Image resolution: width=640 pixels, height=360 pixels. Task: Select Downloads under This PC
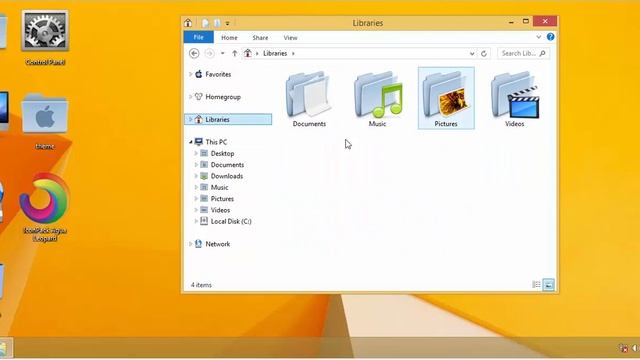pyautogui.click(x=227, y=176)
